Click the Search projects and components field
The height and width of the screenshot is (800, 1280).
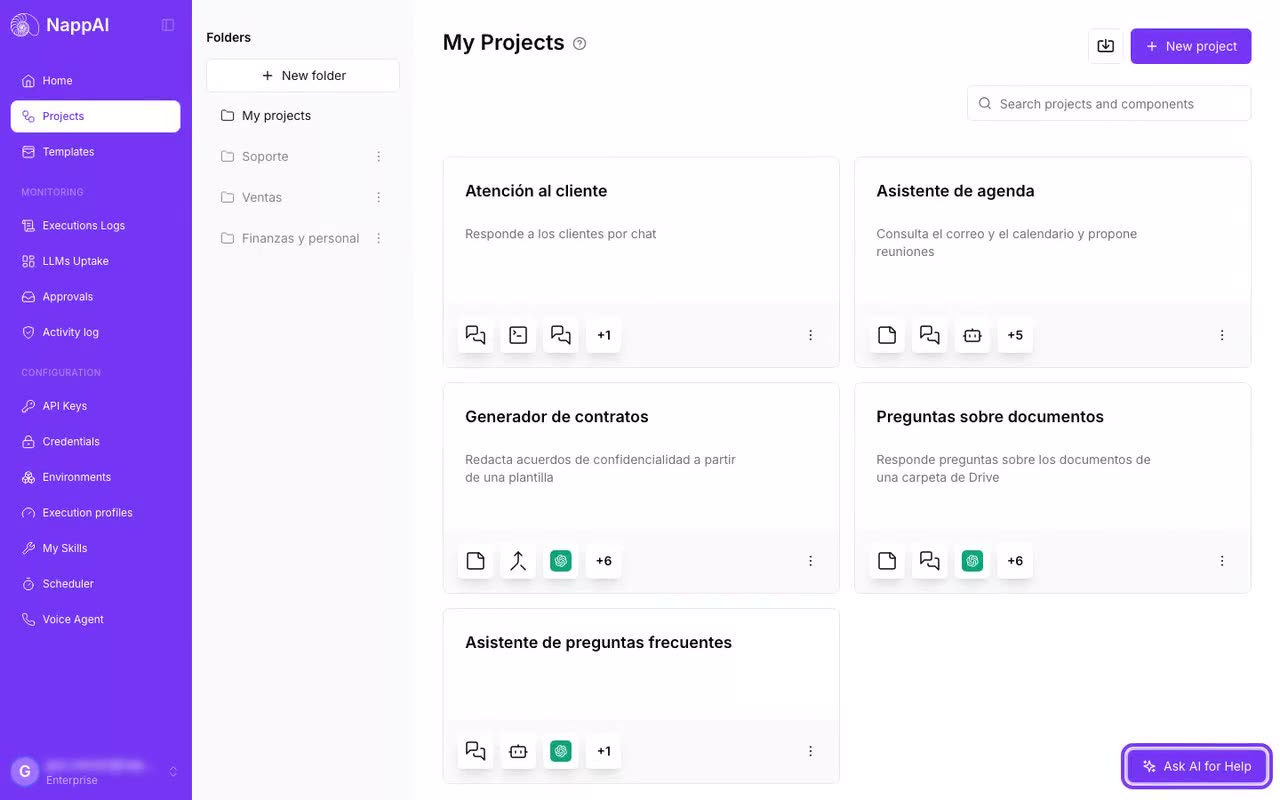[x=1109, y=104]
